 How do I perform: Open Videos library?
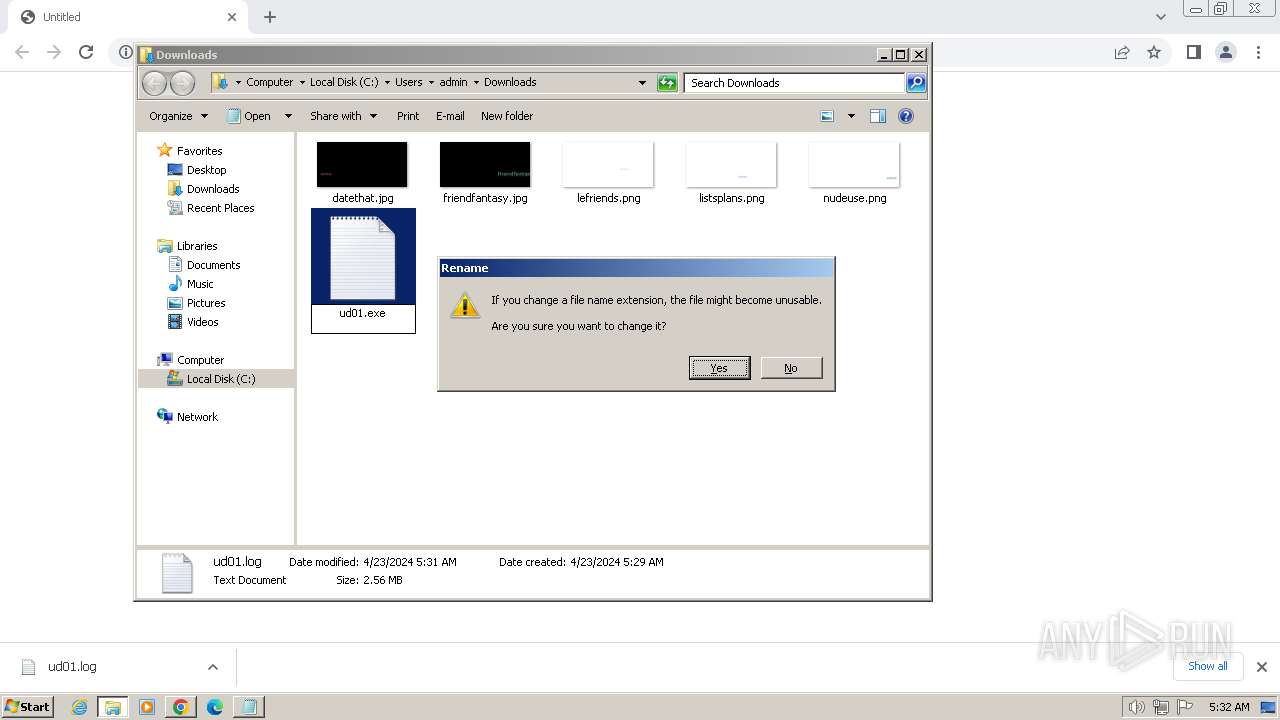coord(202,322)
